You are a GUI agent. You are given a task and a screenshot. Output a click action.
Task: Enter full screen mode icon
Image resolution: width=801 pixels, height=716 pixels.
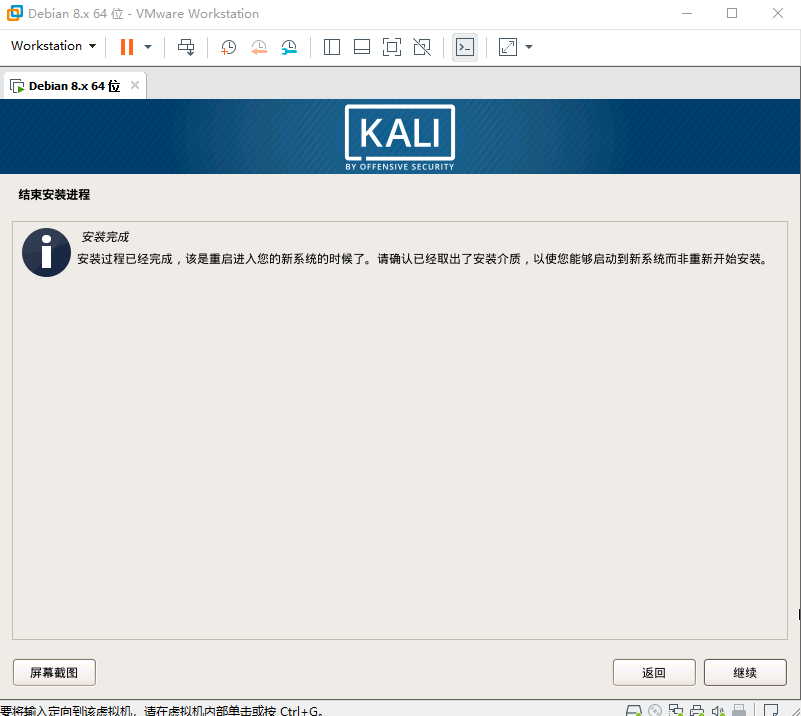click(392, 47)
